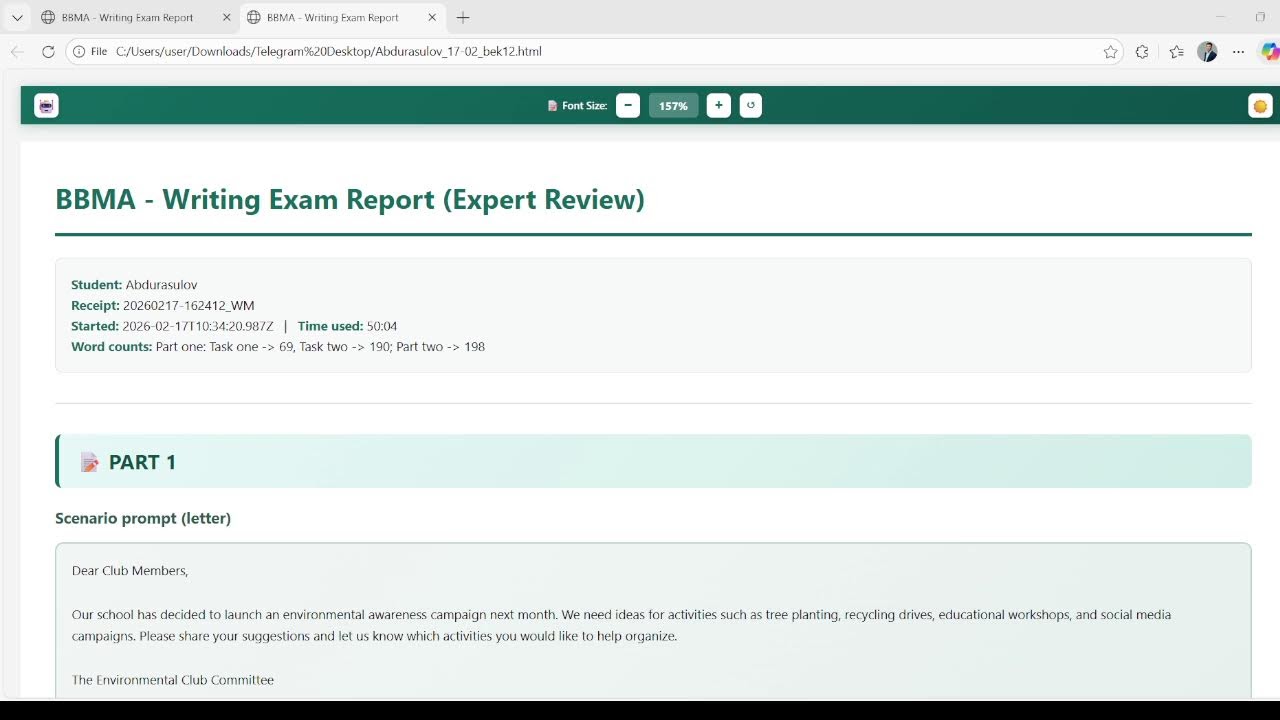
Task: Click 'The Environmental Club Committee' signature
Action: point(172,680)
